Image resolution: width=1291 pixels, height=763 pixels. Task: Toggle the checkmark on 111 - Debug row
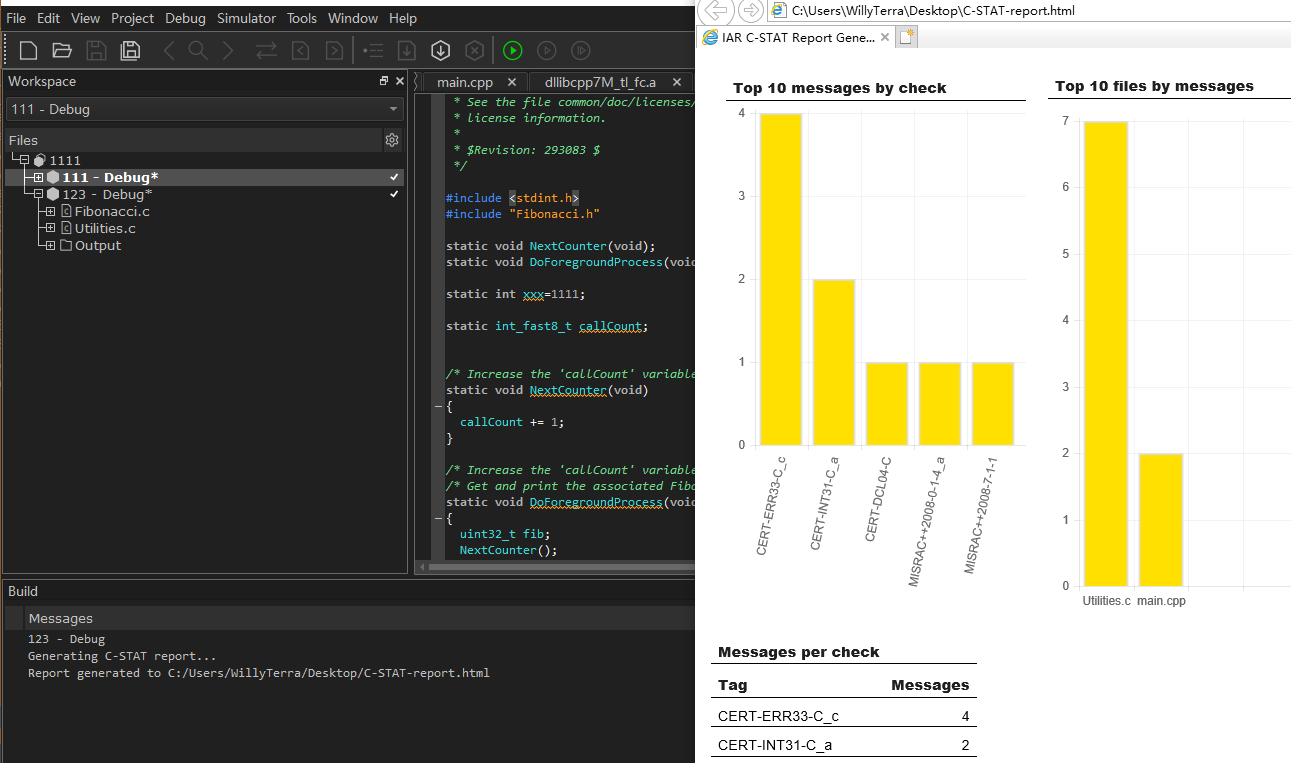click(395, 177)
